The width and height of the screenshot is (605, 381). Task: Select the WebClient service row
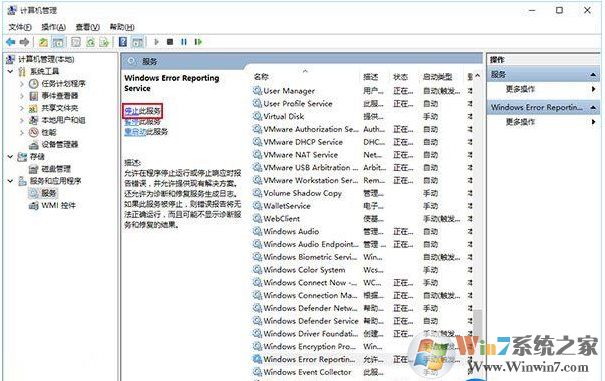(363, 219)
